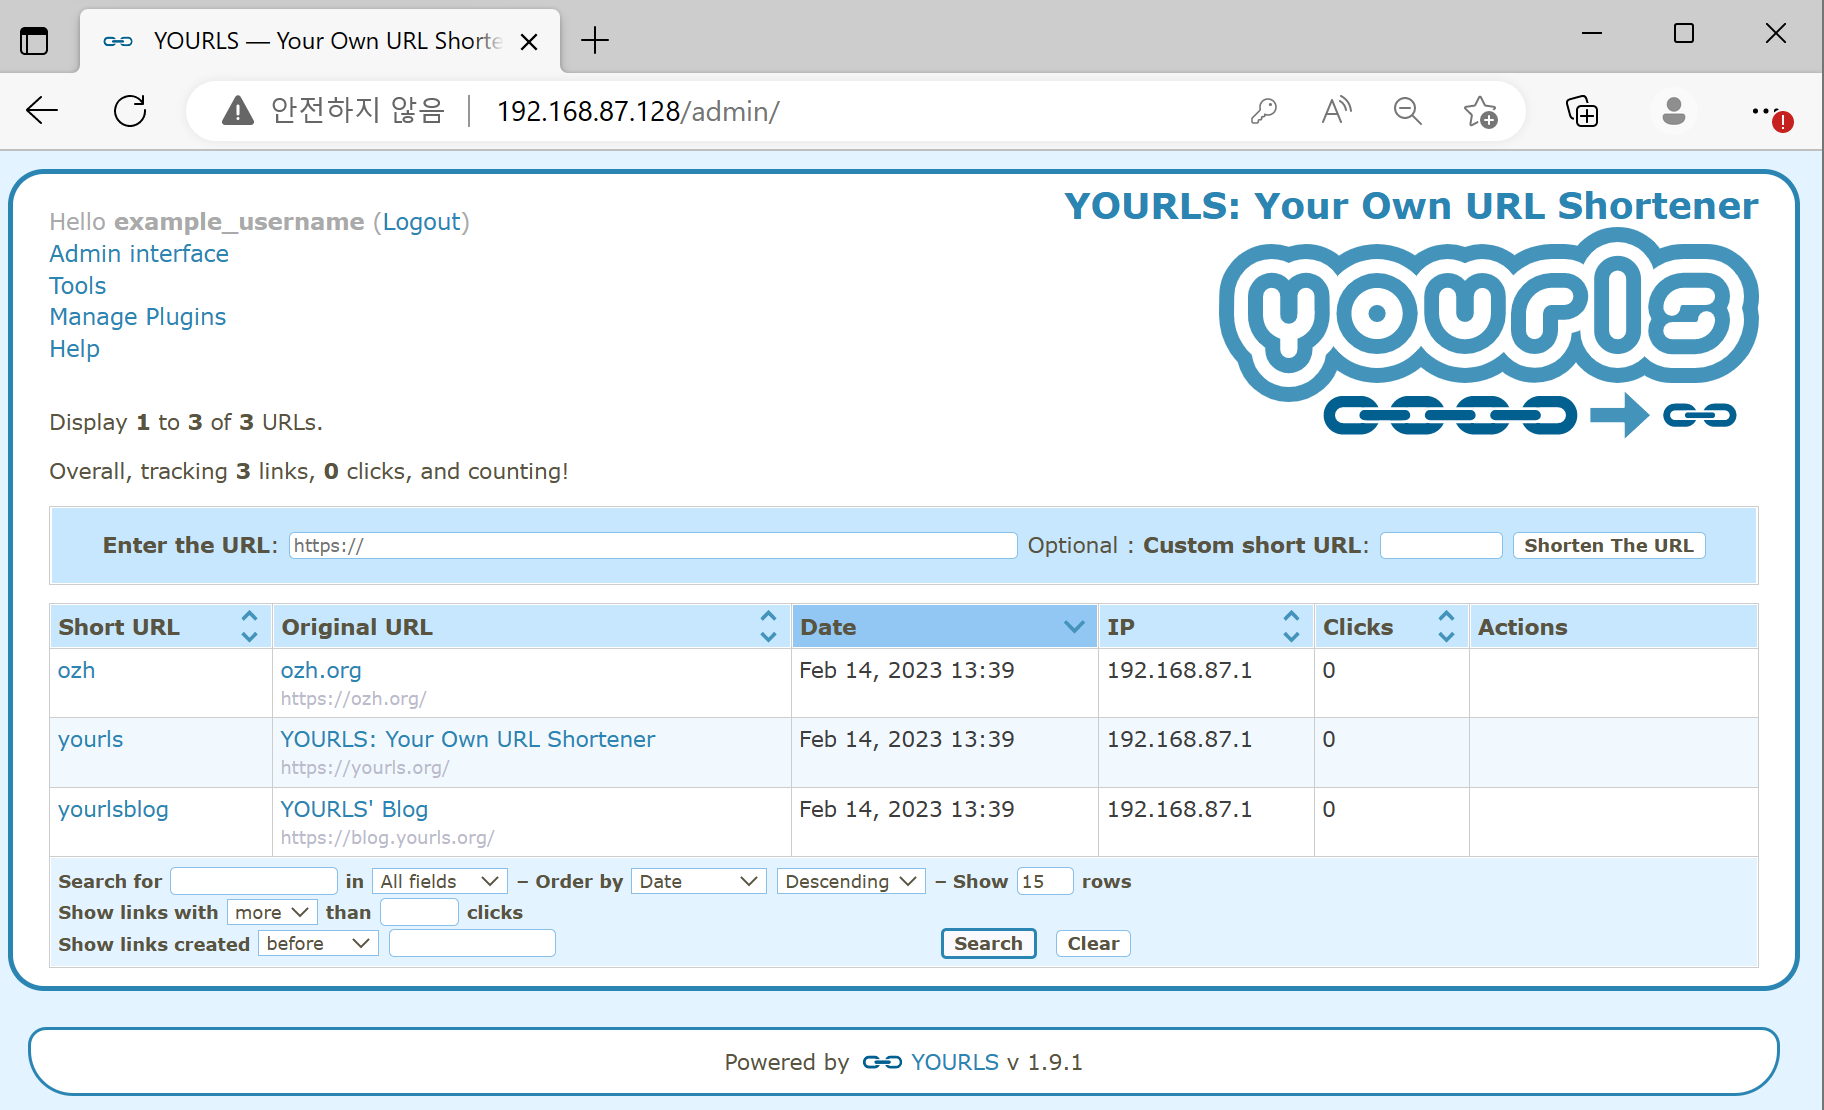Click the favorites star in address bar

click(x=1480, y=111)
